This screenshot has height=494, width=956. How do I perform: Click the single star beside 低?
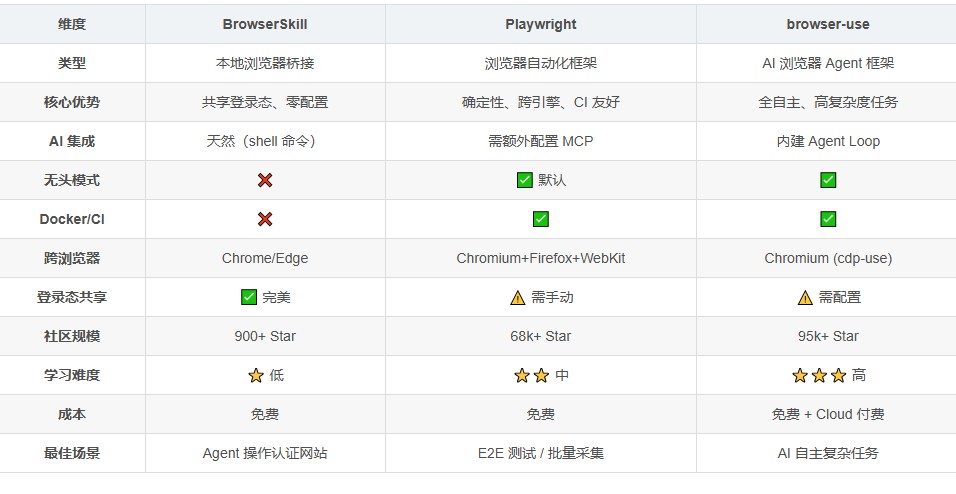point(256,375)
